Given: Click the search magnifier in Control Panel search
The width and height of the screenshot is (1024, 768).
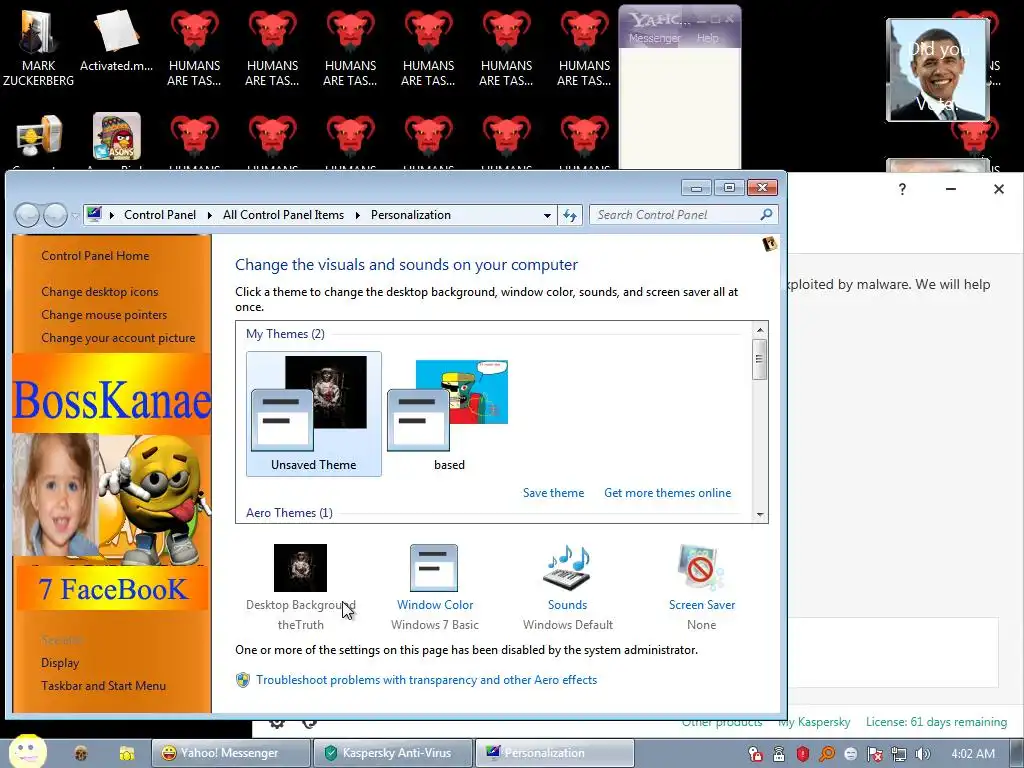Looking at the screenshot, I should tap(766, 214).
